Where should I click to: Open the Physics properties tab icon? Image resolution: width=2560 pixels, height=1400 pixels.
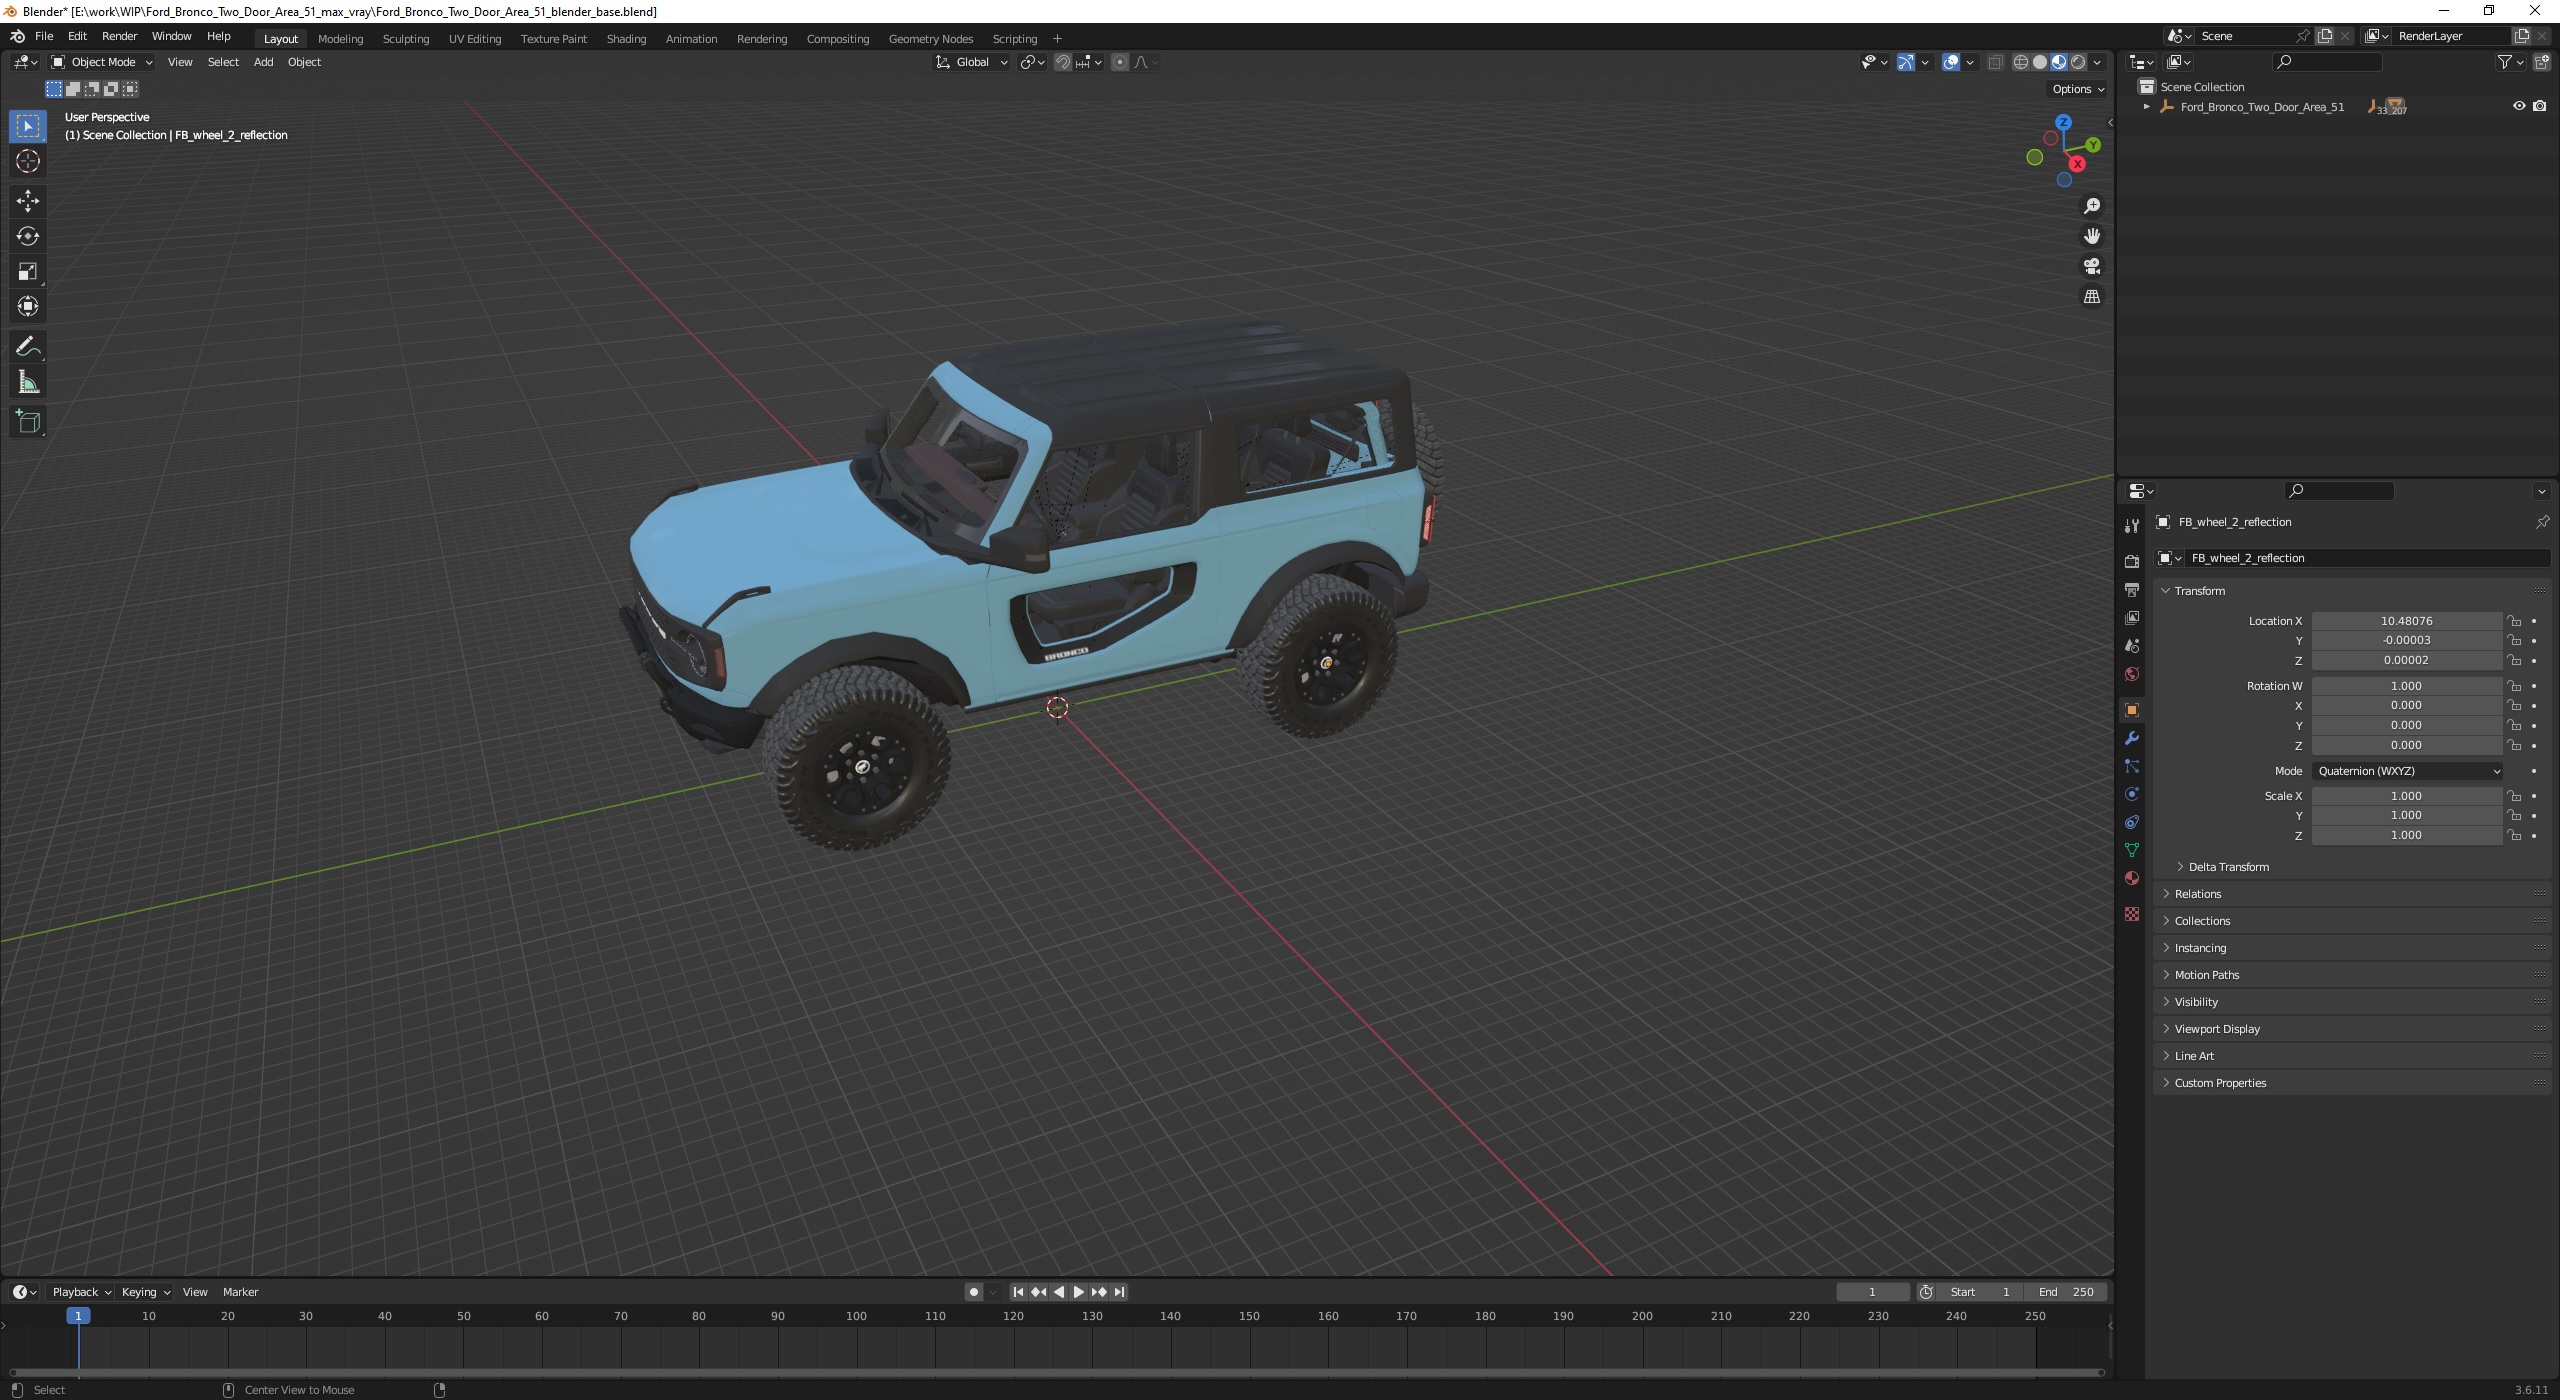click(2132, 794)
